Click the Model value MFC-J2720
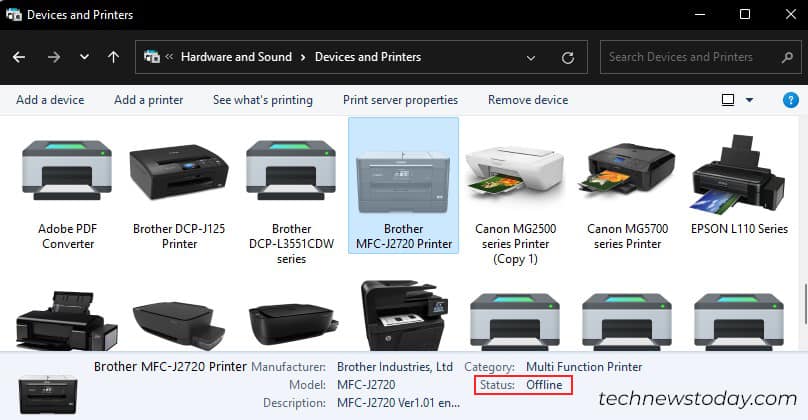Screen dimensions: 808x420 (366, 385)
